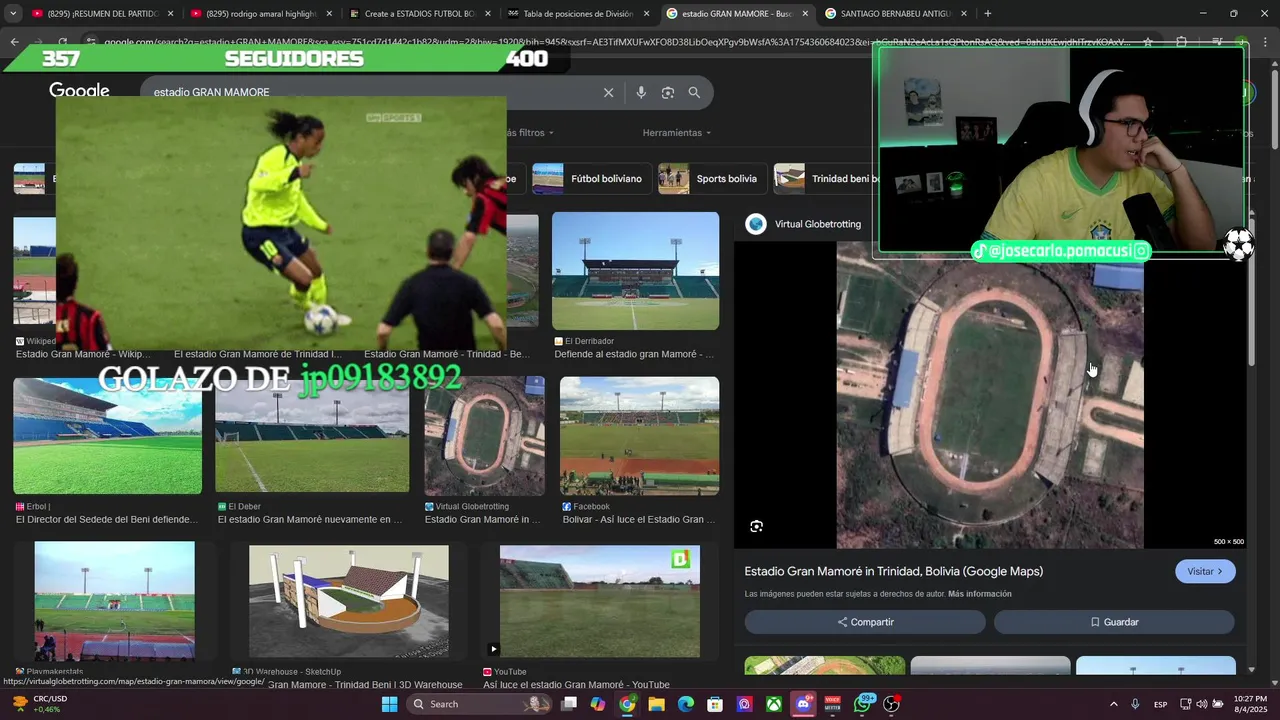Open El Derribador stadium thumbnail
The width and height of the screenshot is (1280, 720).
pos(635,271)
